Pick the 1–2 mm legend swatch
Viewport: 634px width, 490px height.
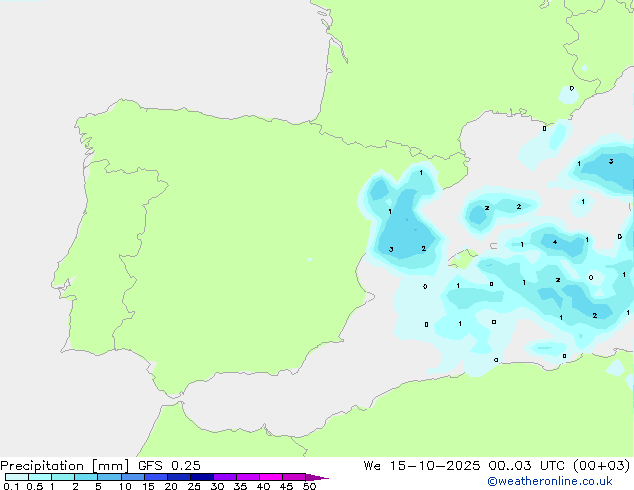(63, 477)
